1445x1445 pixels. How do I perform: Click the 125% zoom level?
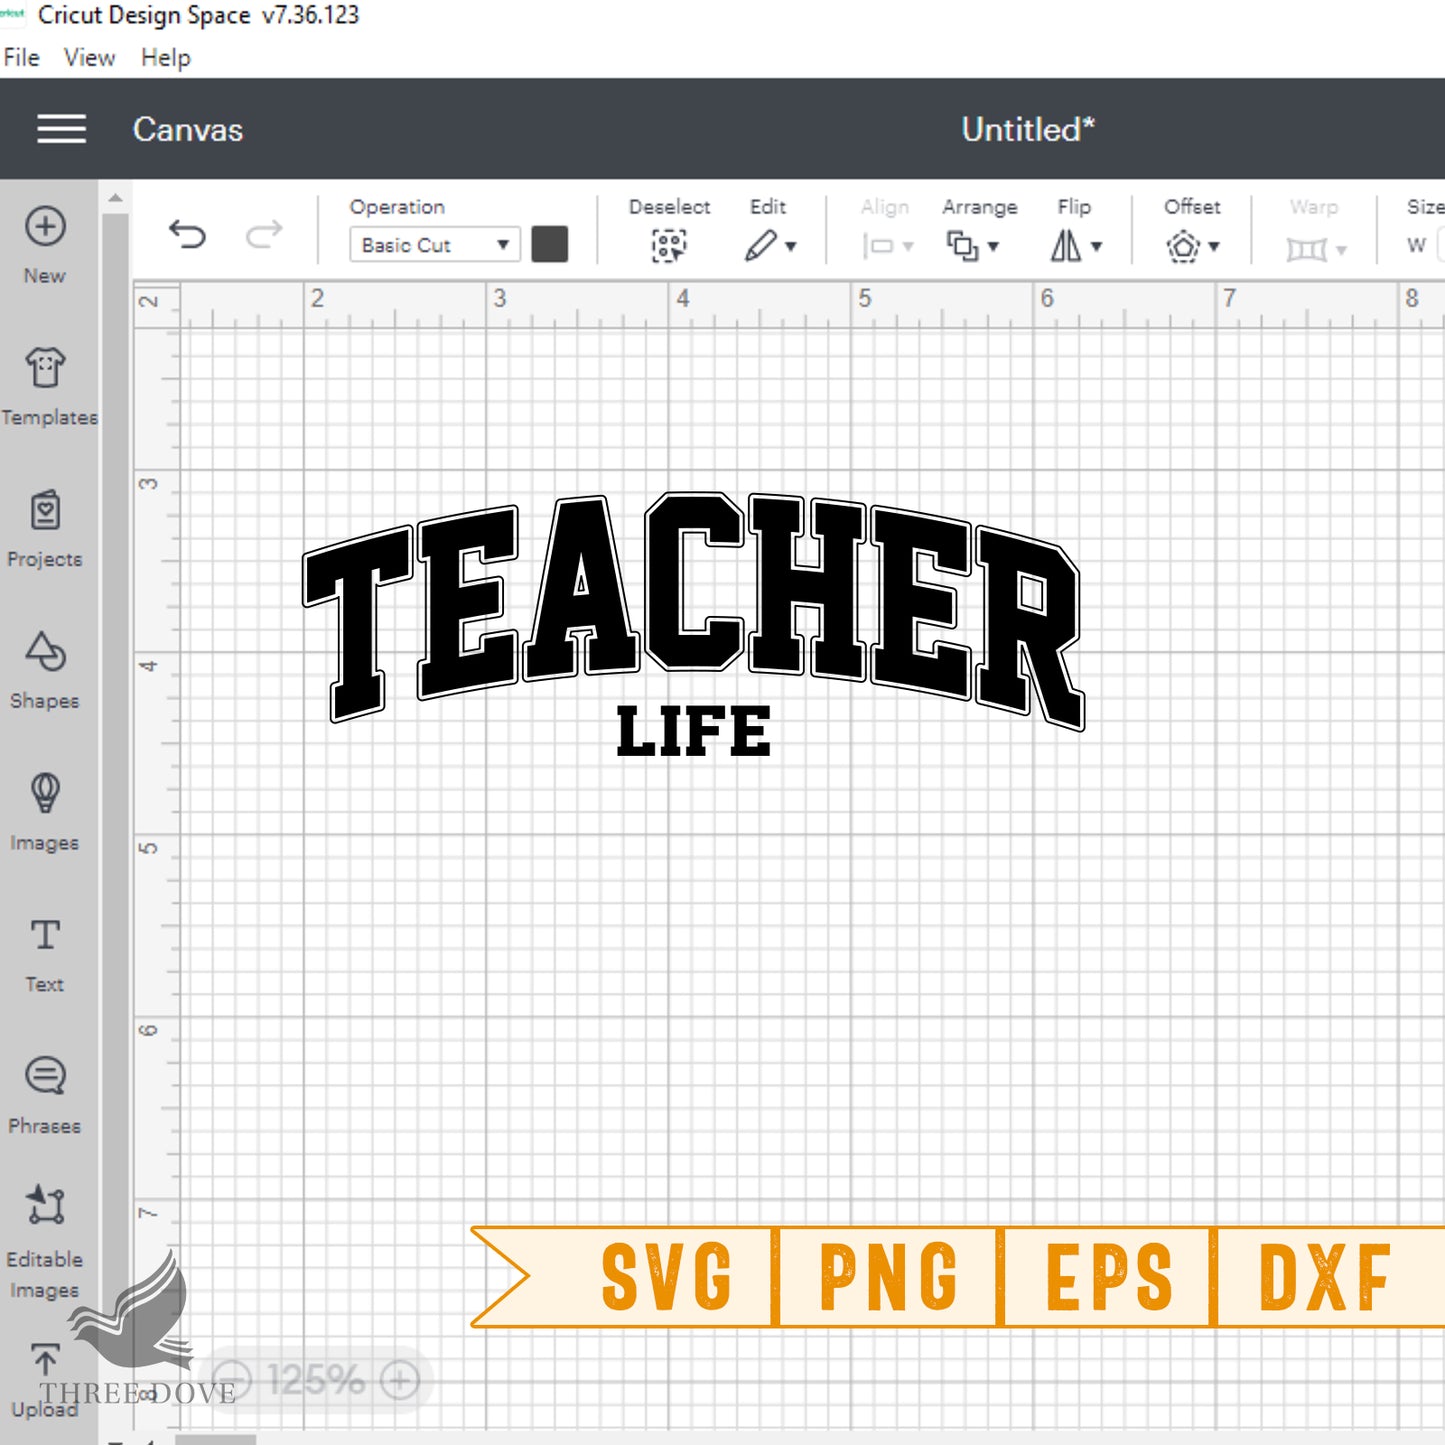coord(316,1381)
